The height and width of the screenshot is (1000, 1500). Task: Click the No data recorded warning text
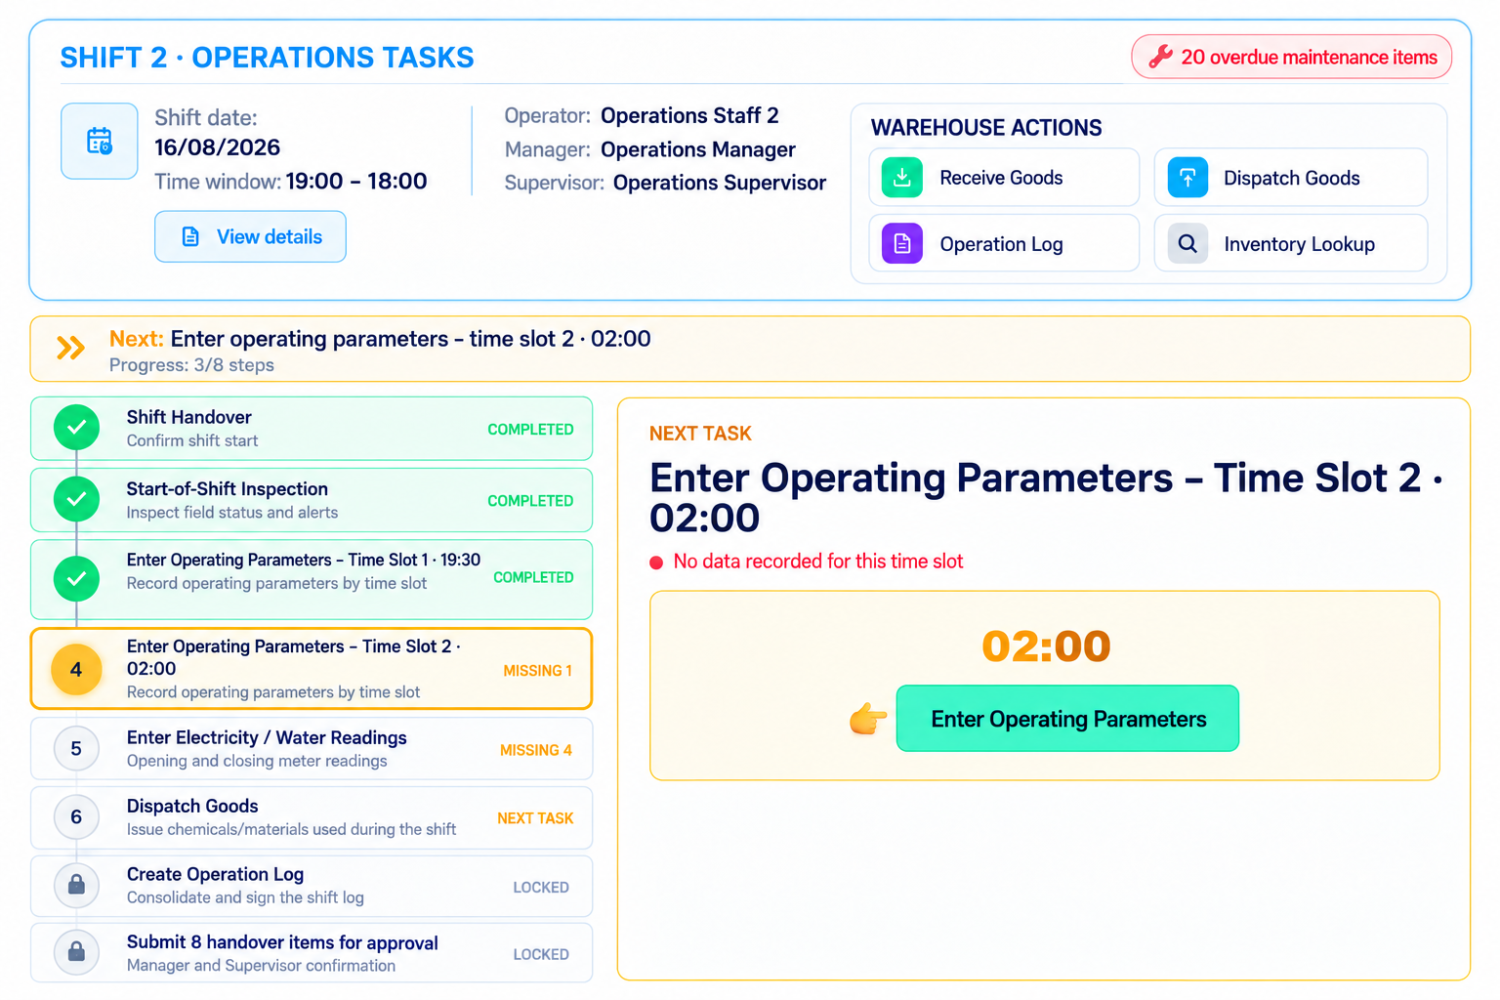pos(818,562)
